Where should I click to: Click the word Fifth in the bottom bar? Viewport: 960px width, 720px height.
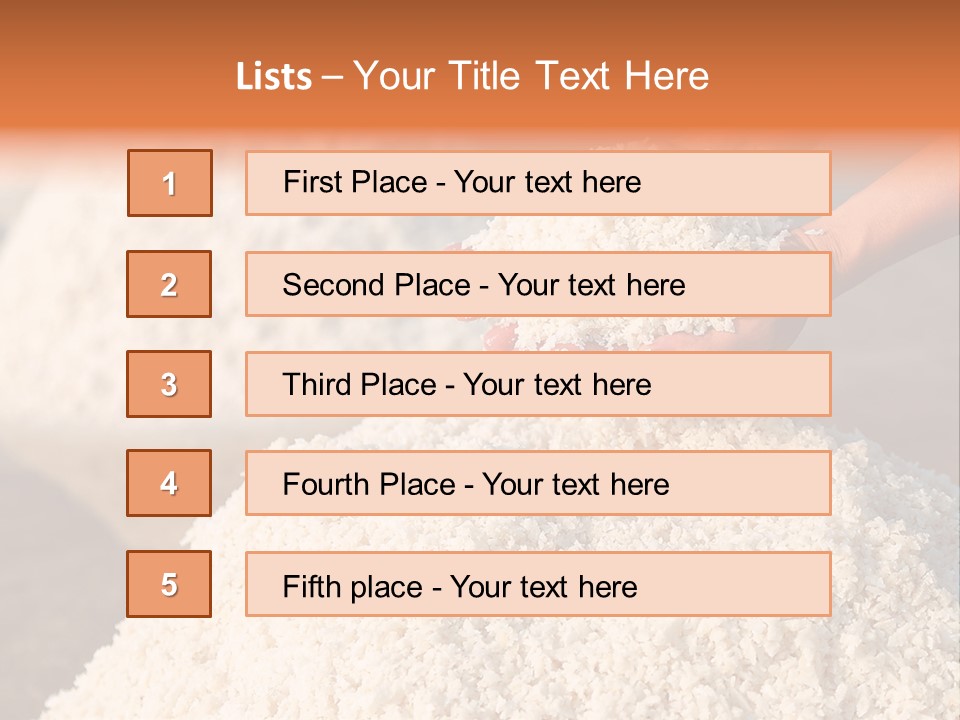click(x=312, y=586)
